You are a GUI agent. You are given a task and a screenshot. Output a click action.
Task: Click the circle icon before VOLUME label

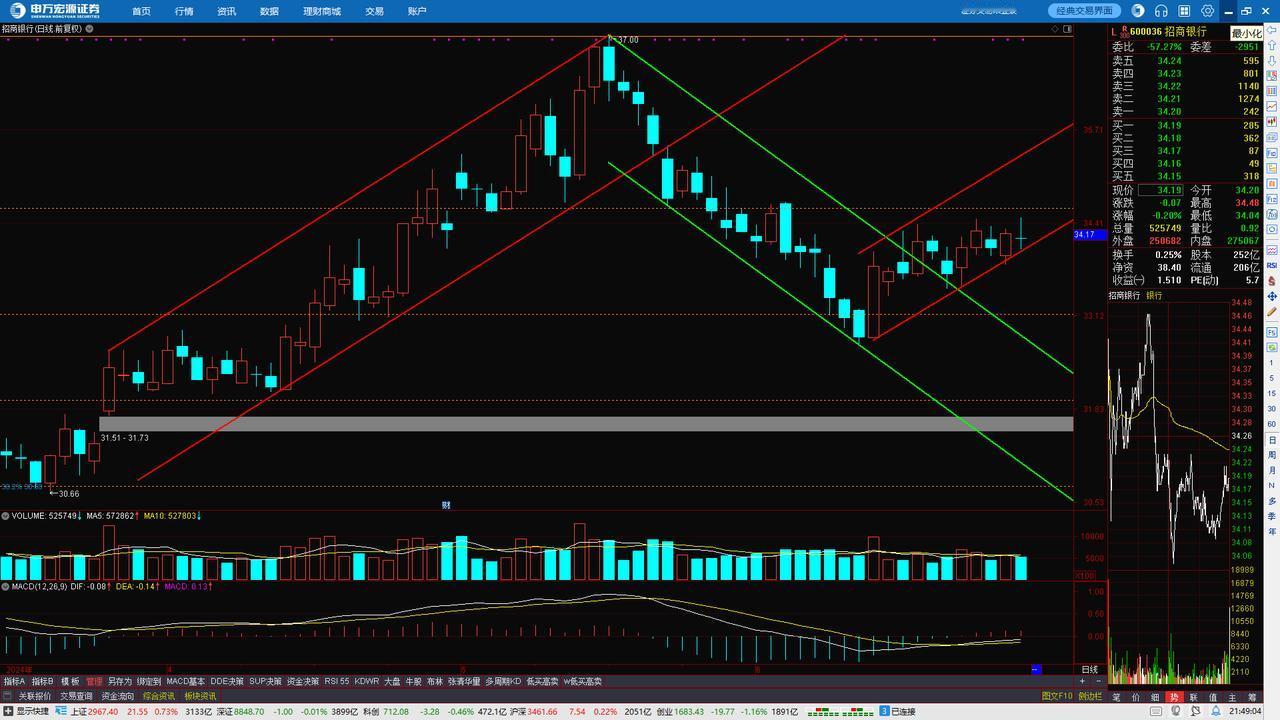4,516
